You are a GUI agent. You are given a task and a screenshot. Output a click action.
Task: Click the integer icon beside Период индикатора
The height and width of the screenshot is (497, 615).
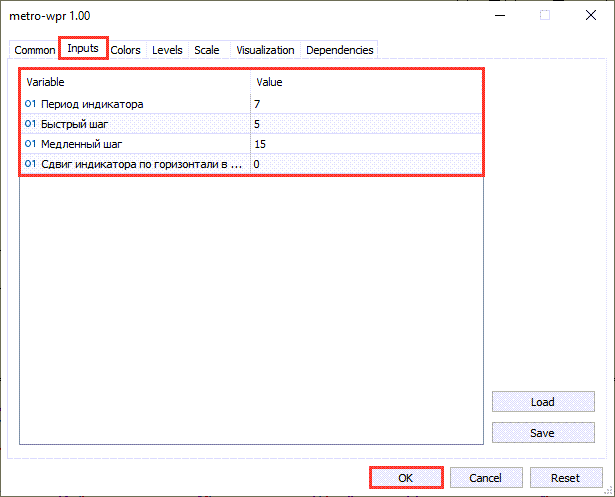tap(30, 104)
